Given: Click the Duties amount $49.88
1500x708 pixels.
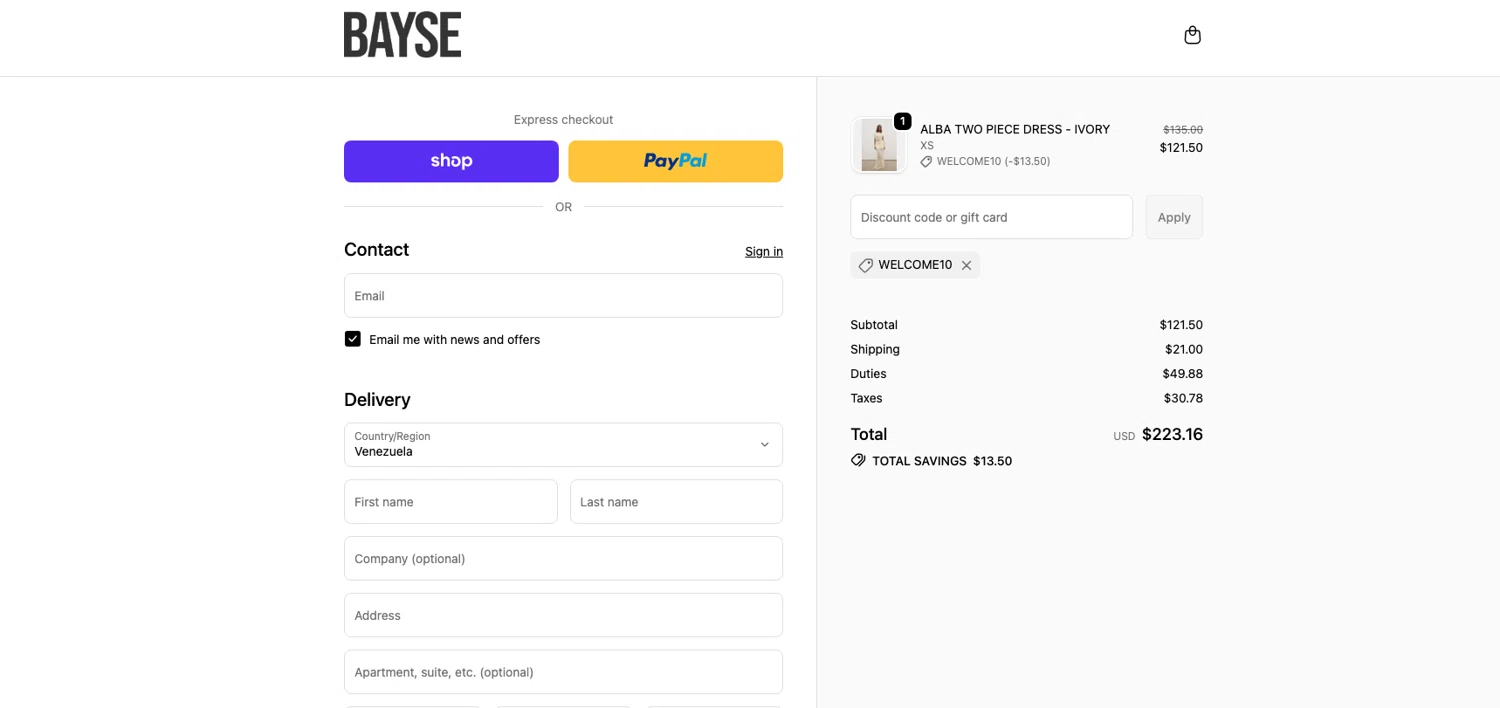Looking at the screenshot, I should (1182, 374).
